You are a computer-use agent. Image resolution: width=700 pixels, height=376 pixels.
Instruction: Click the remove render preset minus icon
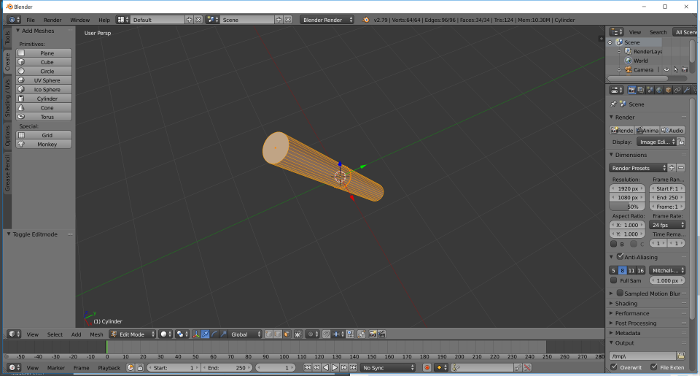681,167
